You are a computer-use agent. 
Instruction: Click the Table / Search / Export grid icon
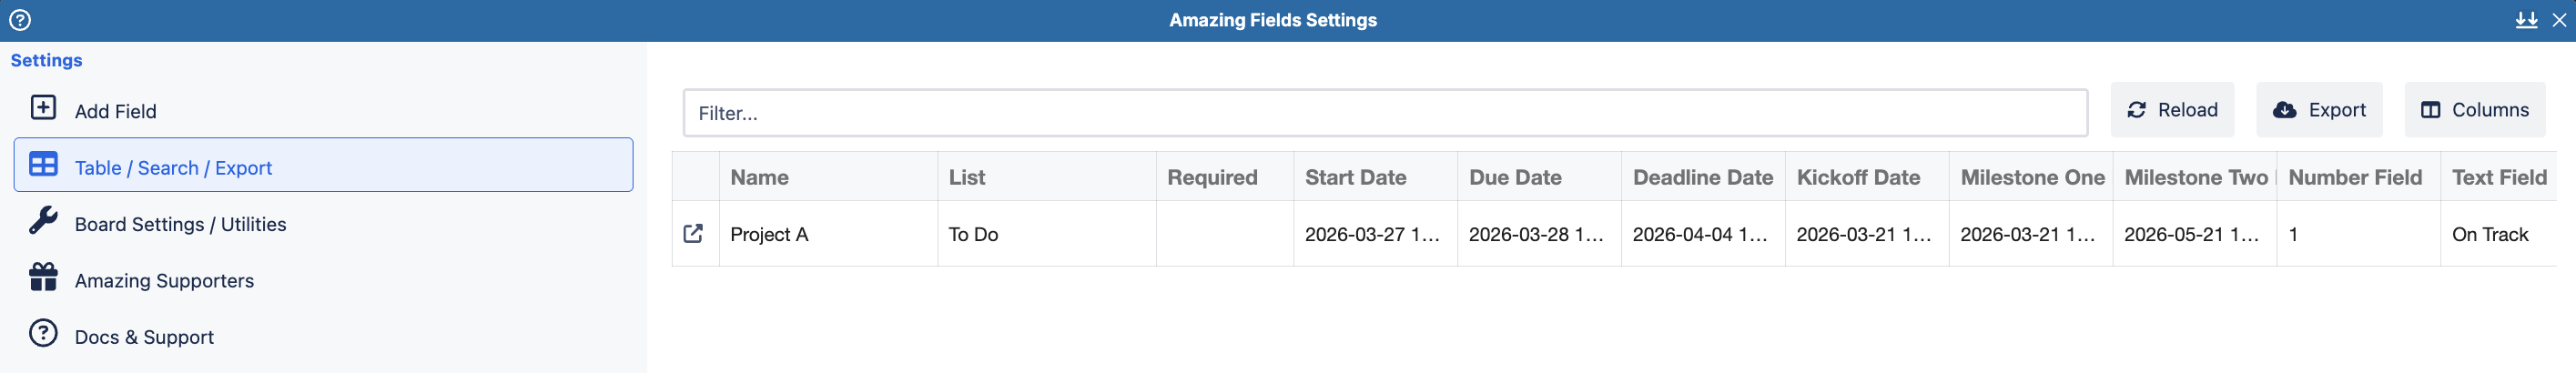[43, 165]
